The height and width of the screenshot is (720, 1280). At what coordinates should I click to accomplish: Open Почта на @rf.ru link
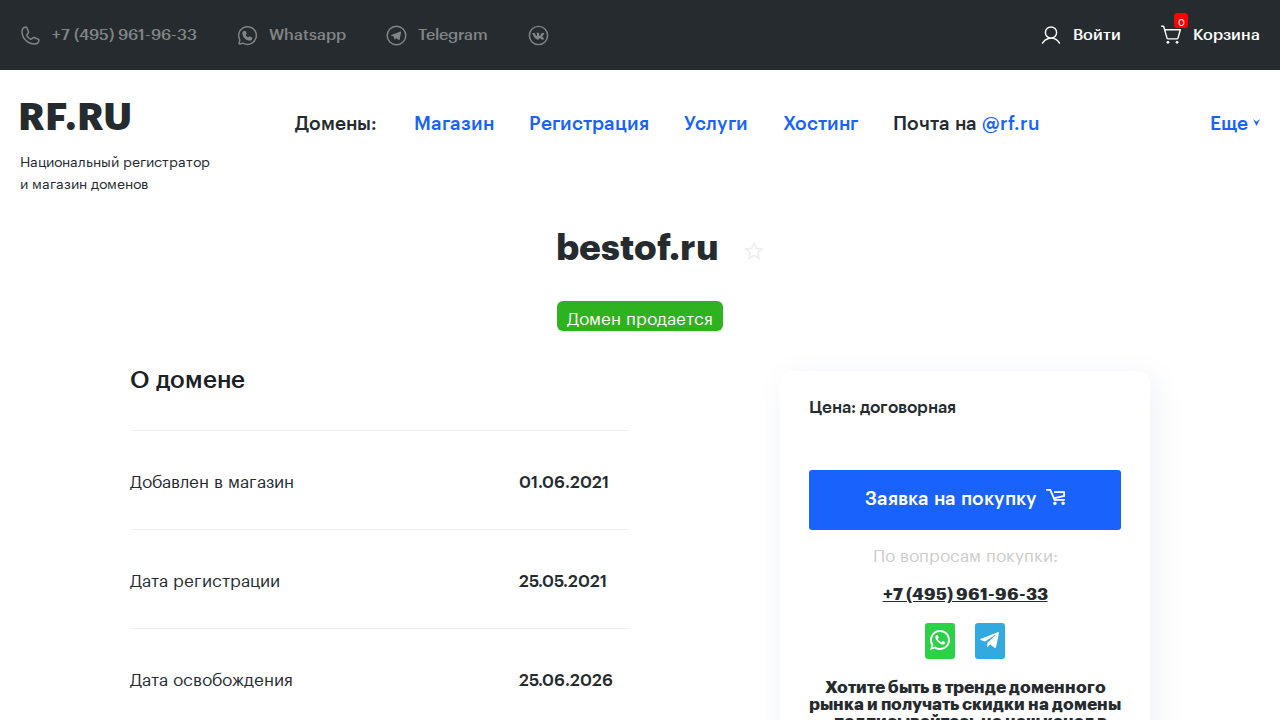click(966, 123)
